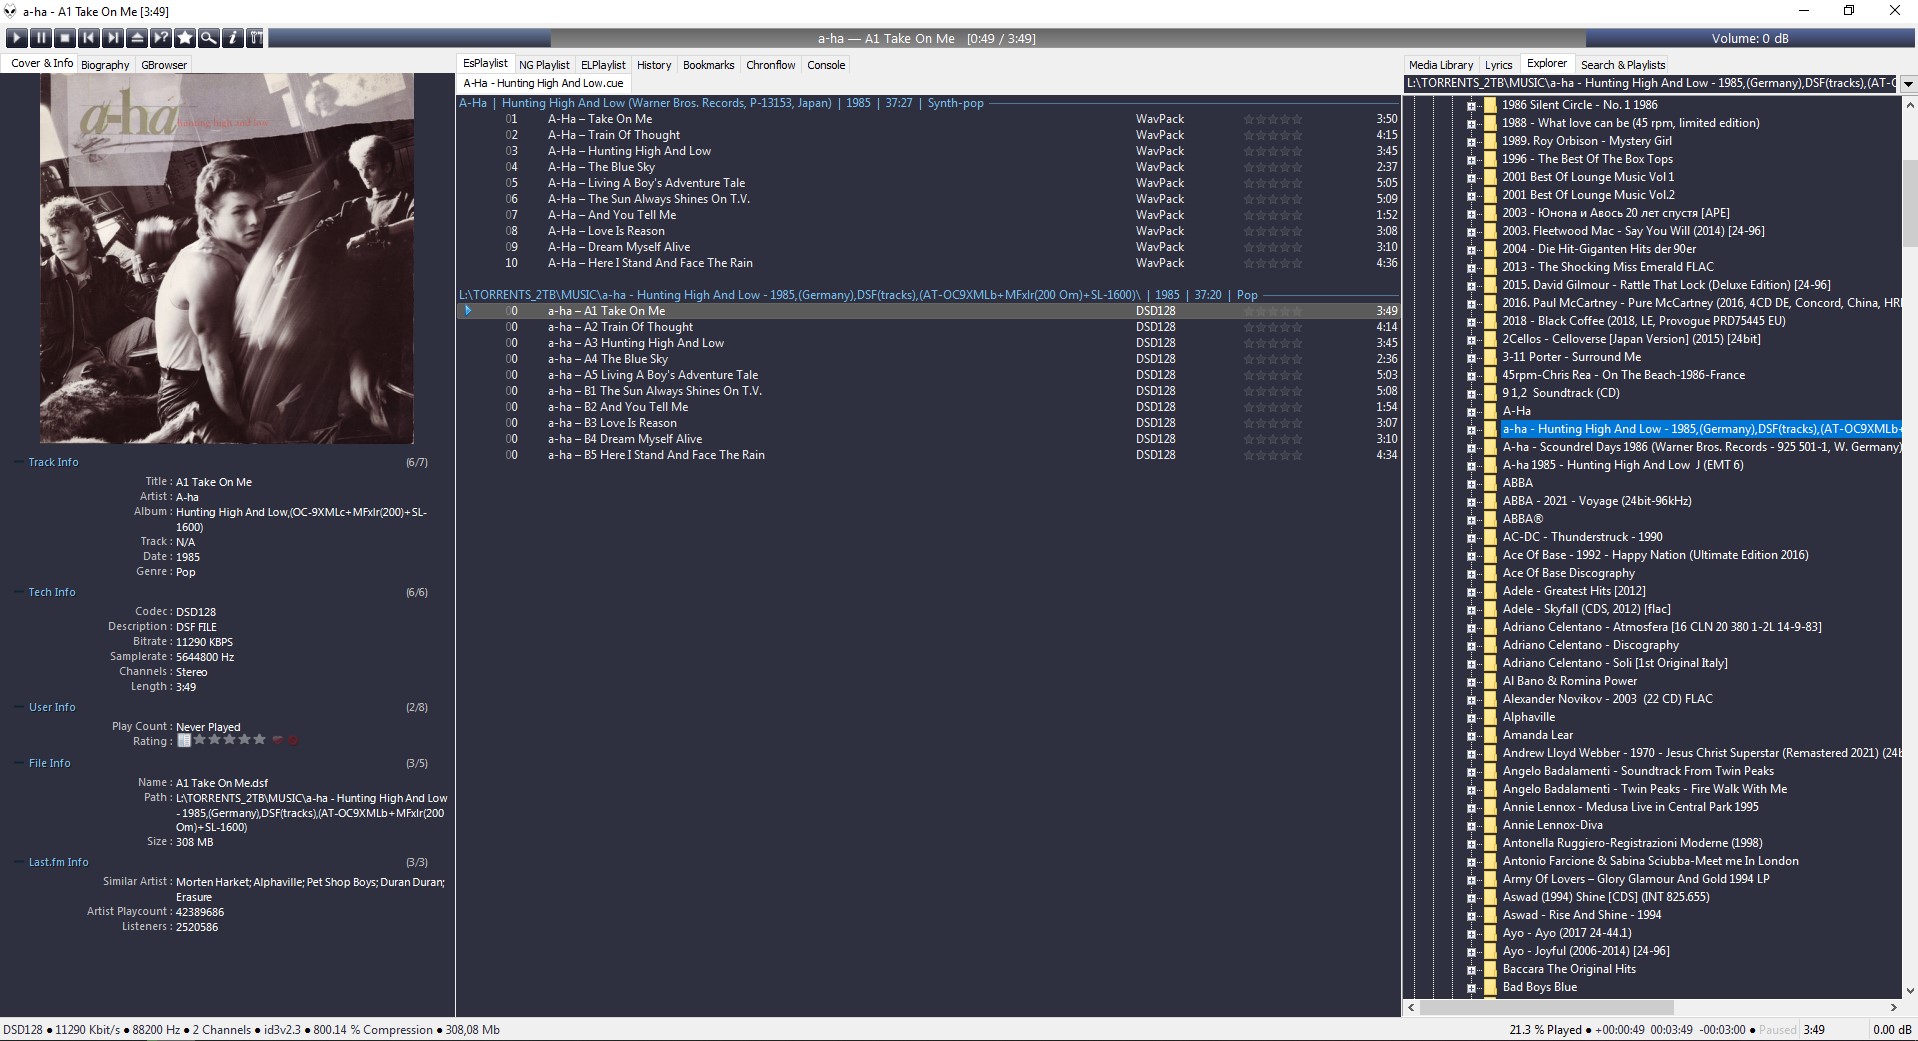Viewport: 1918px width, 1041px height.
Task: Click the random playback icon with question mark
Action: [x=161, y=38]
